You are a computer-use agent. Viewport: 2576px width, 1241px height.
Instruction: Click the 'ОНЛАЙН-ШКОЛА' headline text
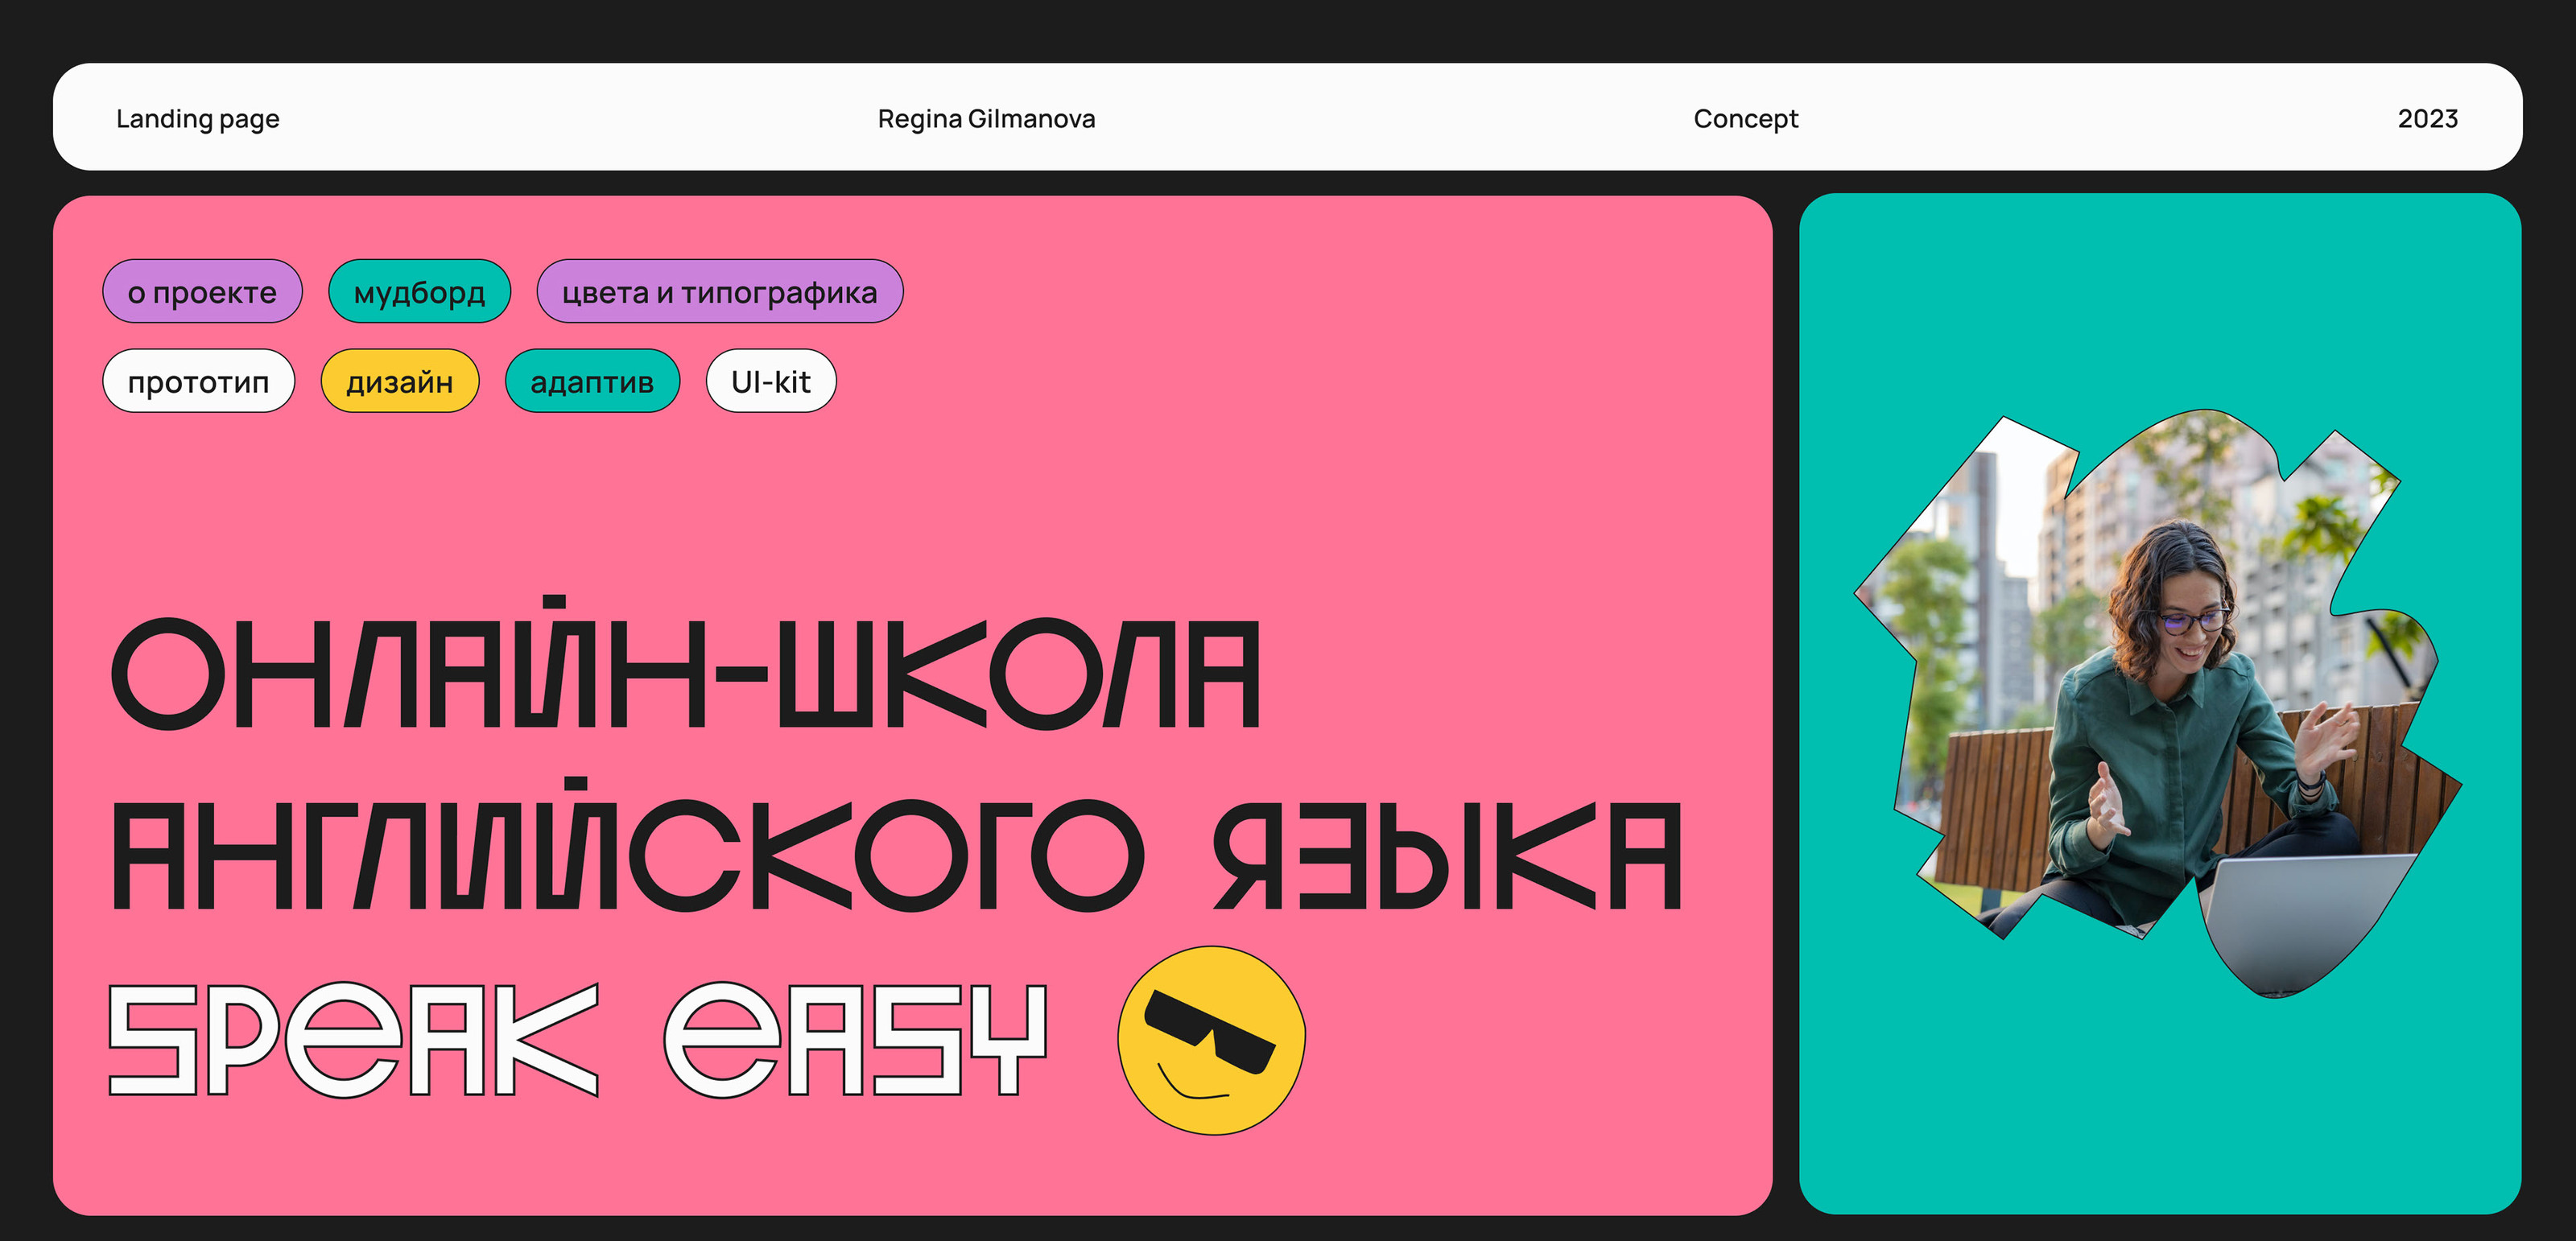(x=685, y=672)
